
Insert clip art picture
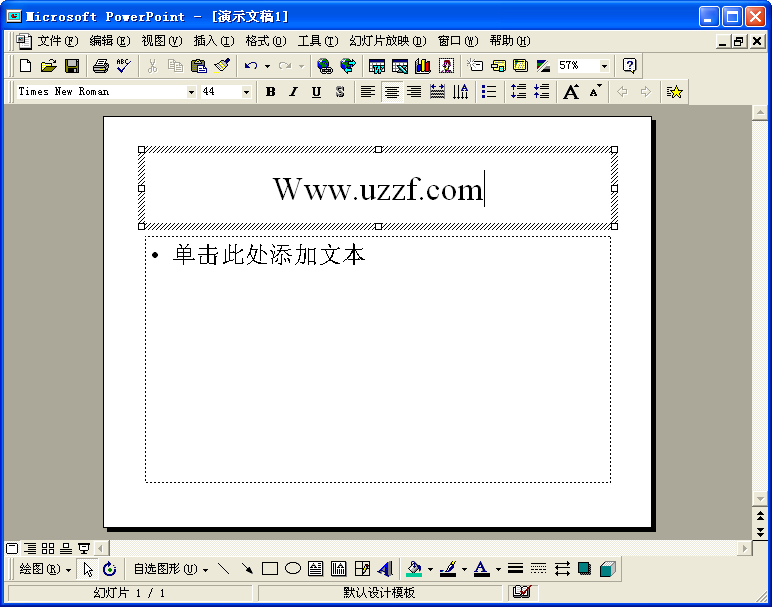pos(447,65)
